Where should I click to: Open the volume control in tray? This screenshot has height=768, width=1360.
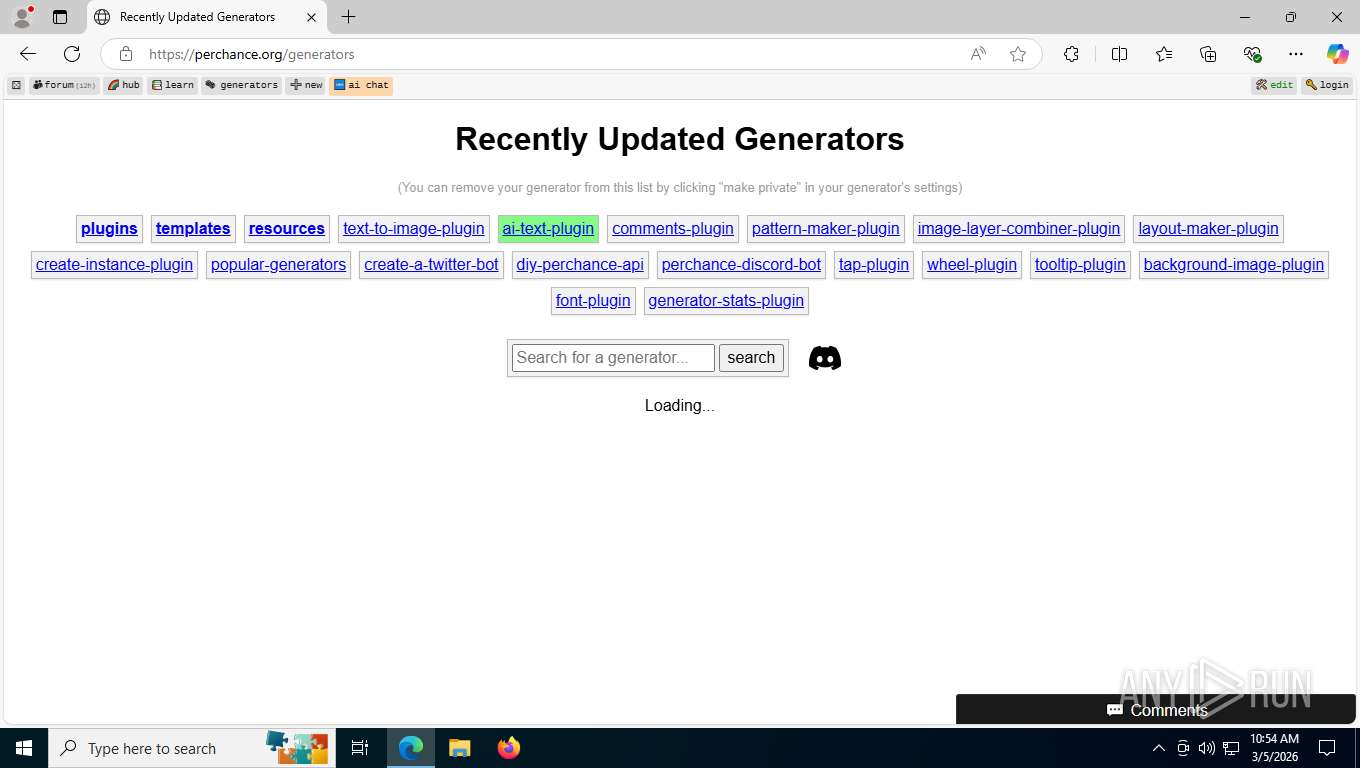1207,748
